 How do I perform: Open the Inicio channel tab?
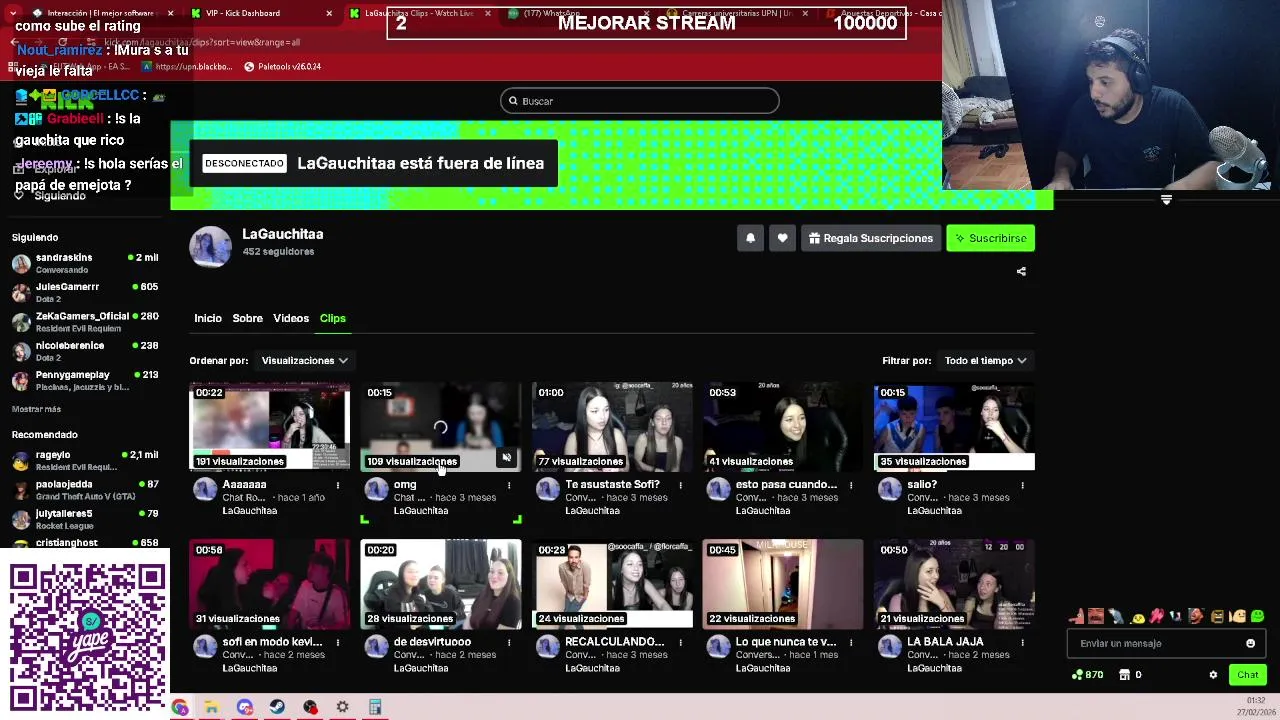point(208,318)
